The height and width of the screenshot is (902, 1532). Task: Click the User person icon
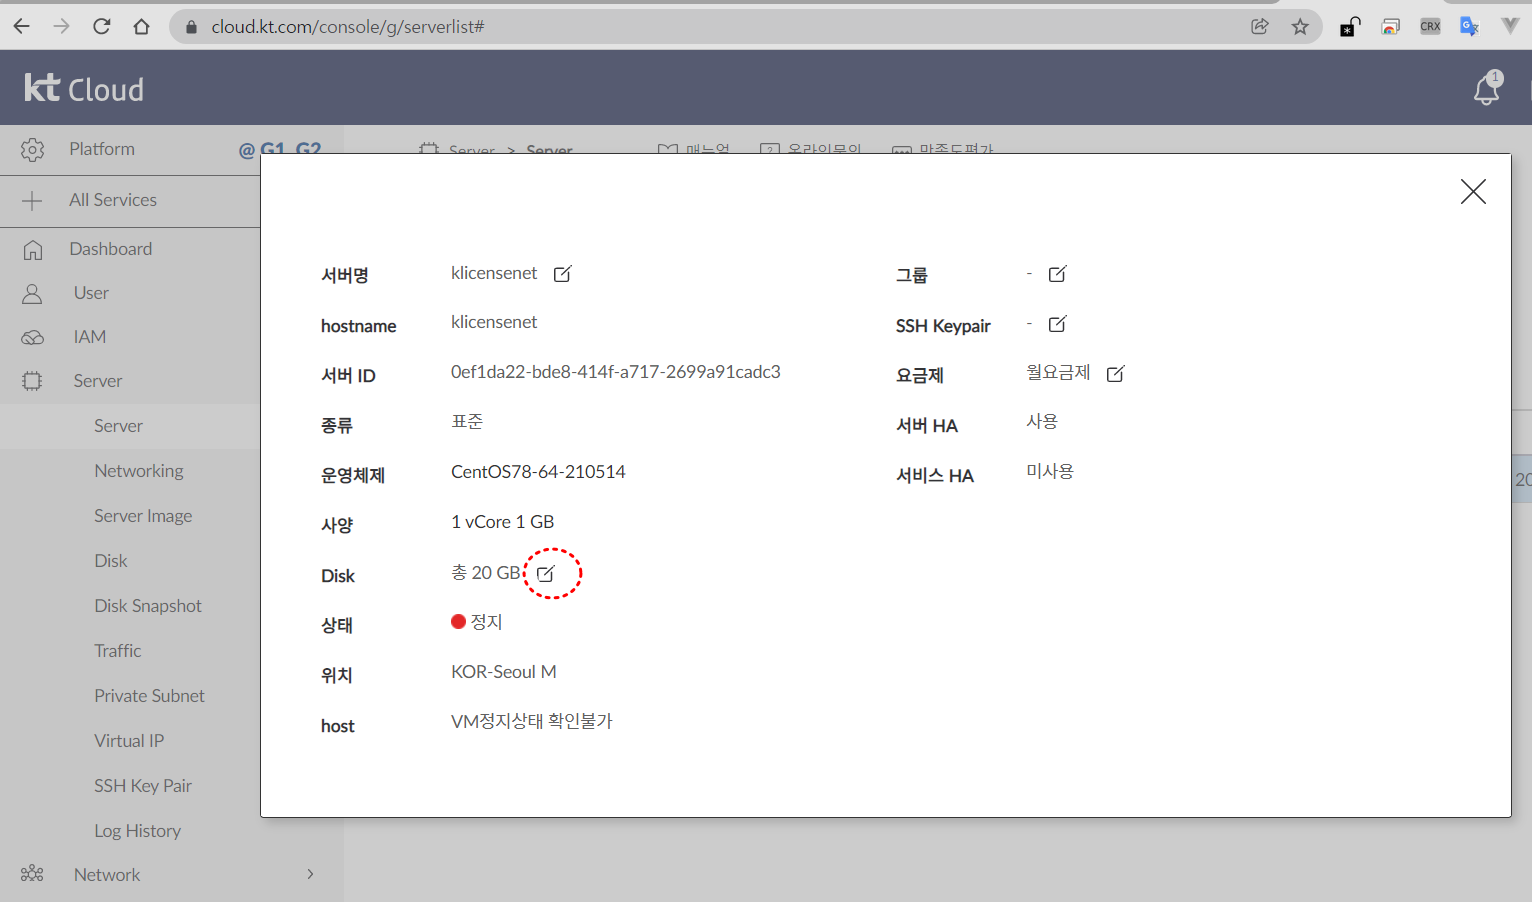click(x=32, y=294)
